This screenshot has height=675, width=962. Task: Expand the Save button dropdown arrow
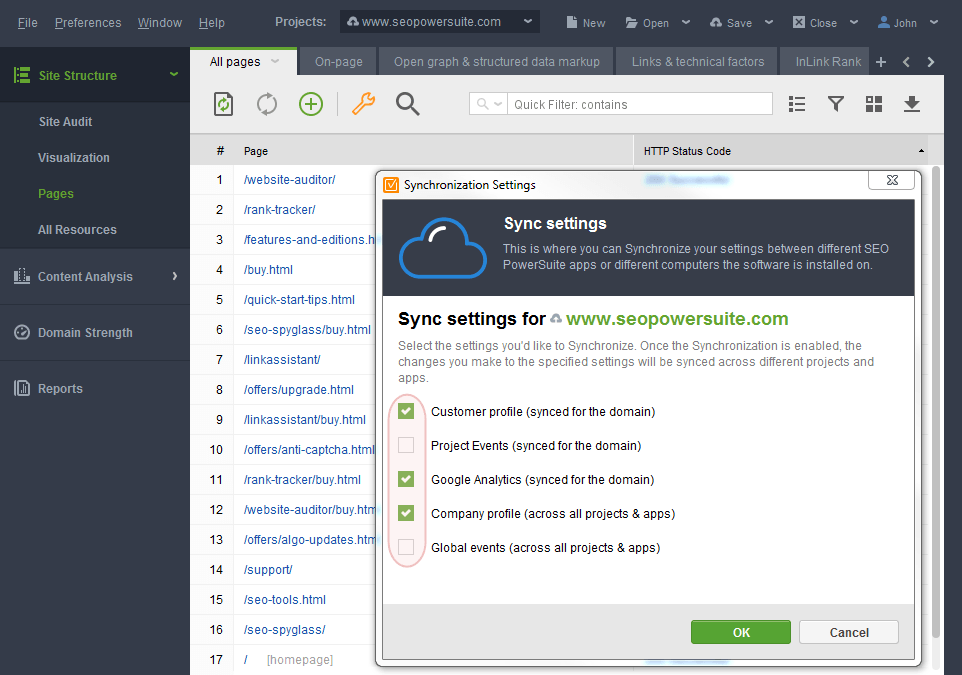click(x=769, y=22)
